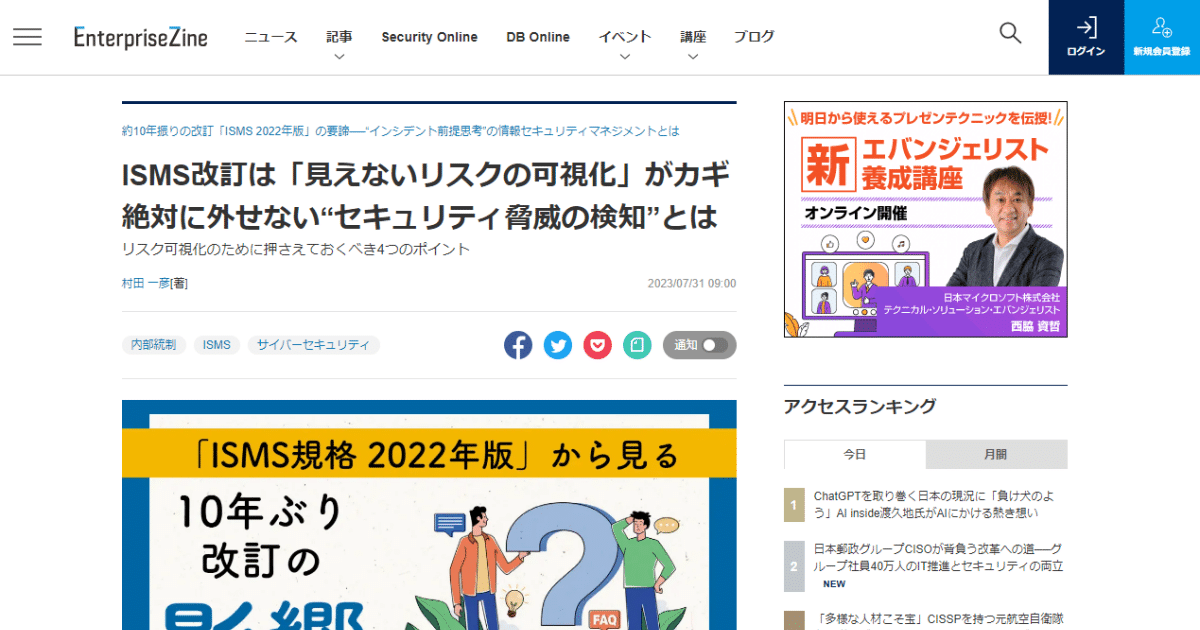Viewport: 1200px width, 630px height.
Task: Click the EnterpriseZine logo
Action: pyautogui.click(x=141, y=37)
